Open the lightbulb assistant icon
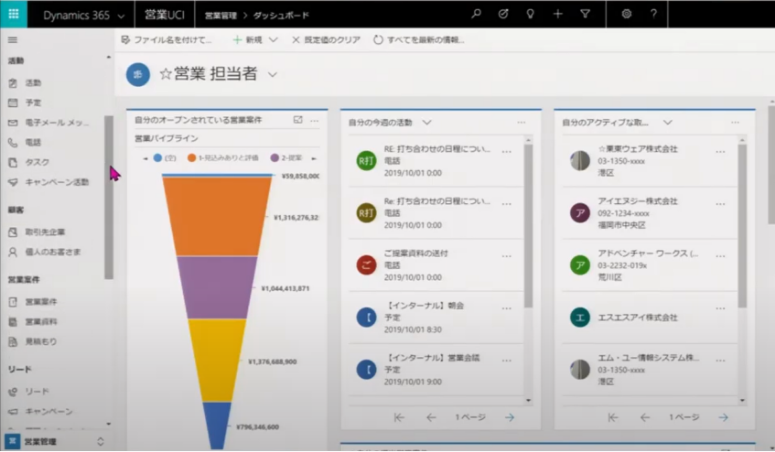Image resolution: width=775 pixels, height=452 pixels. [530, 14]
